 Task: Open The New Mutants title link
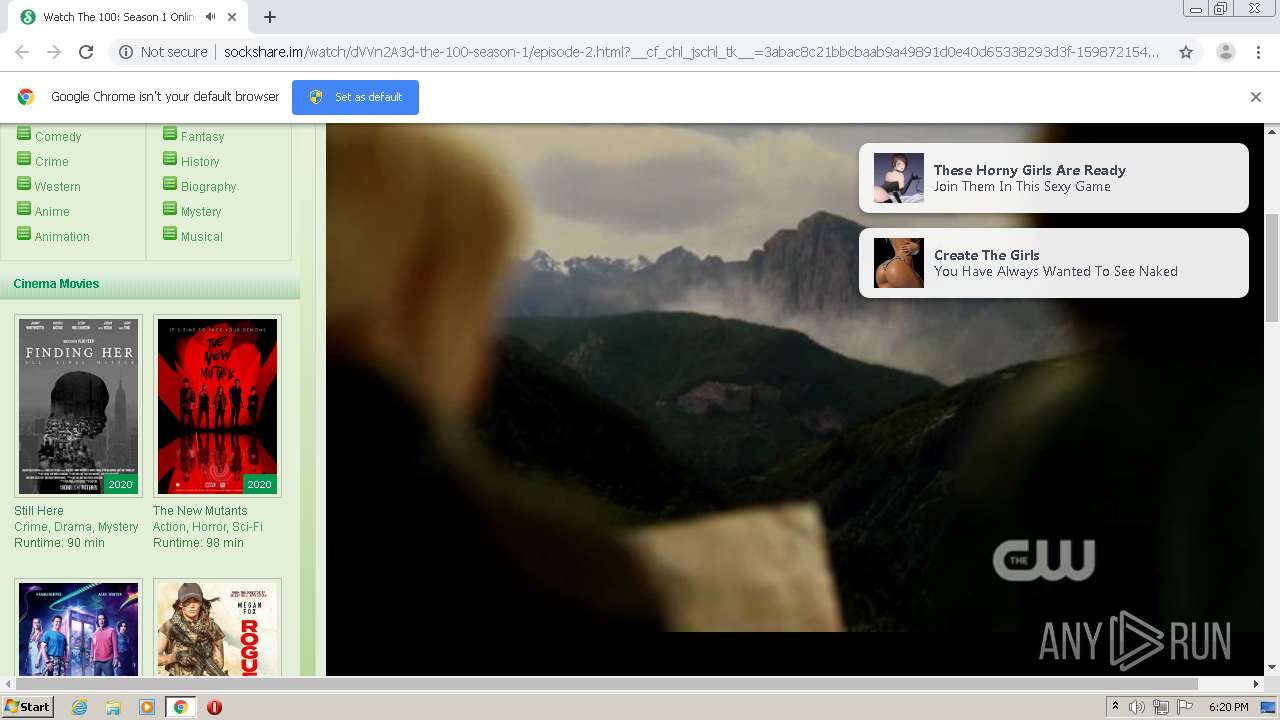200,511
